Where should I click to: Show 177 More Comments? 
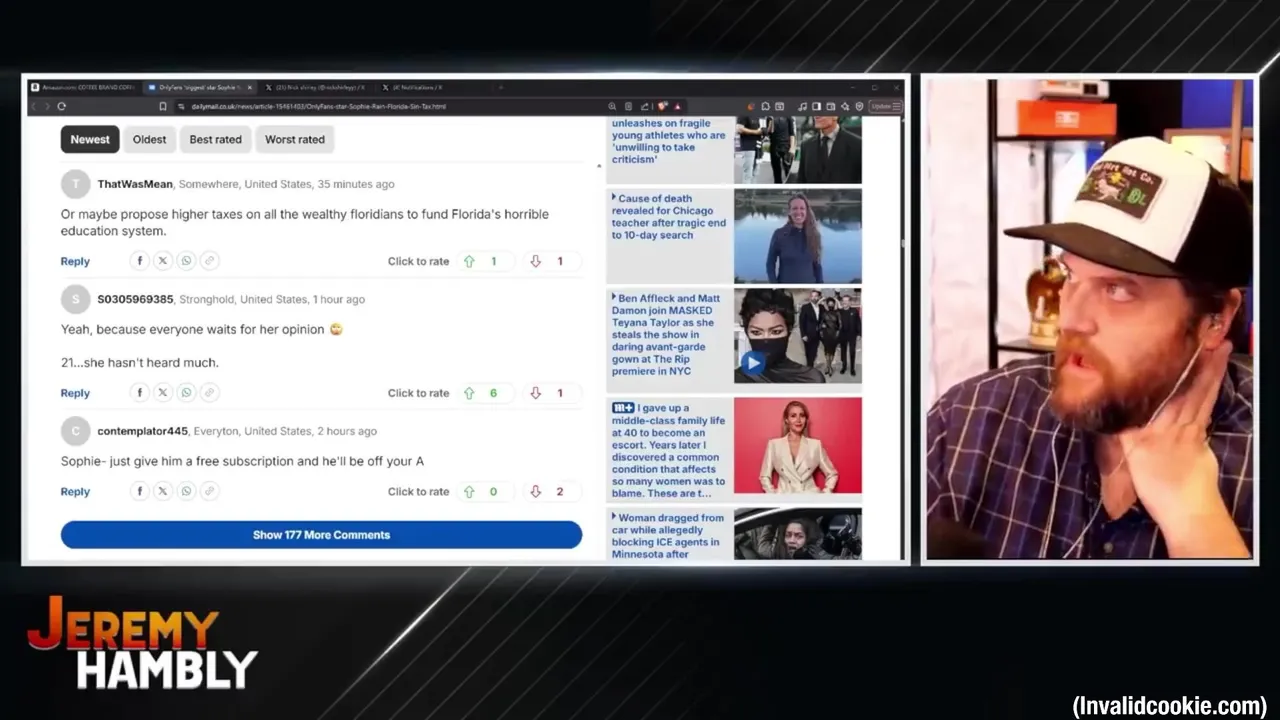coord(321,535)
